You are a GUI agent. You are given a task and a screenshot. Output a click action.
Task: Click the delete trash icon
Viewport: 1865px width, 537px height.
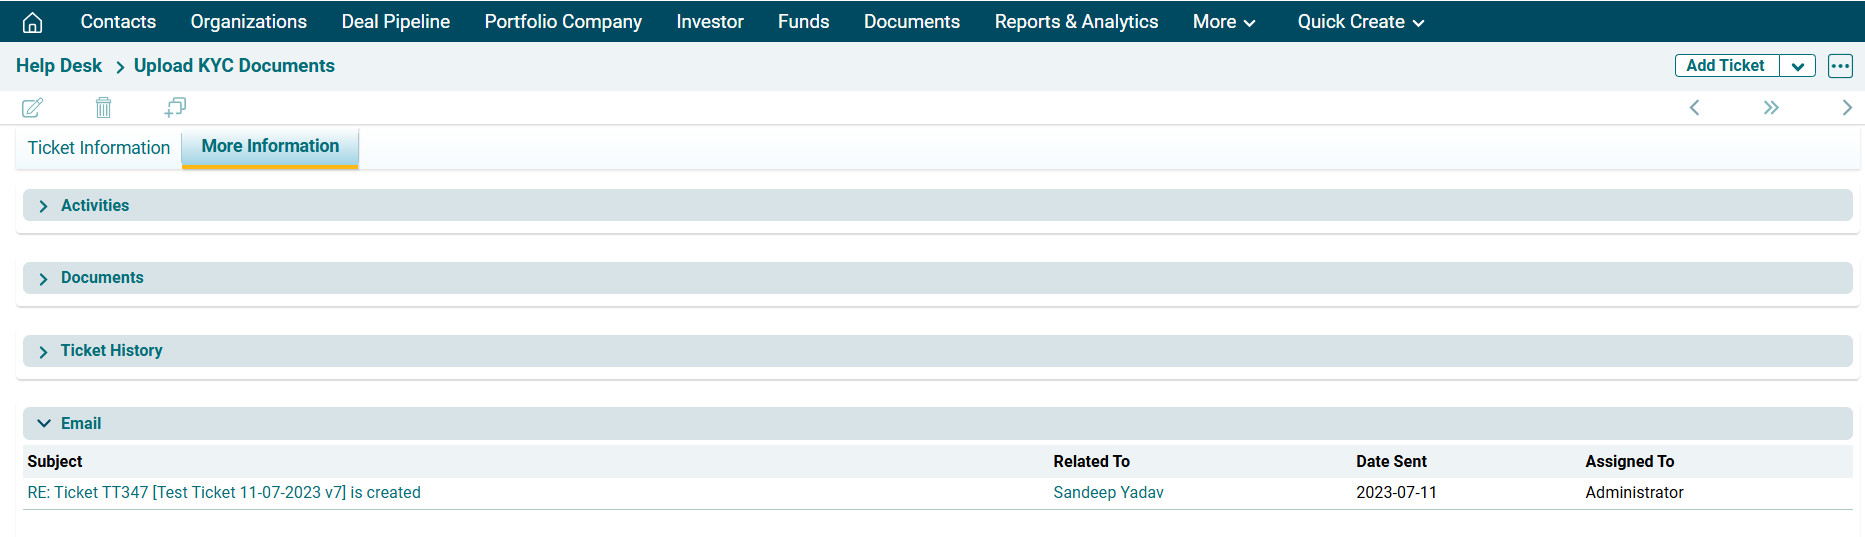point(103,107)
